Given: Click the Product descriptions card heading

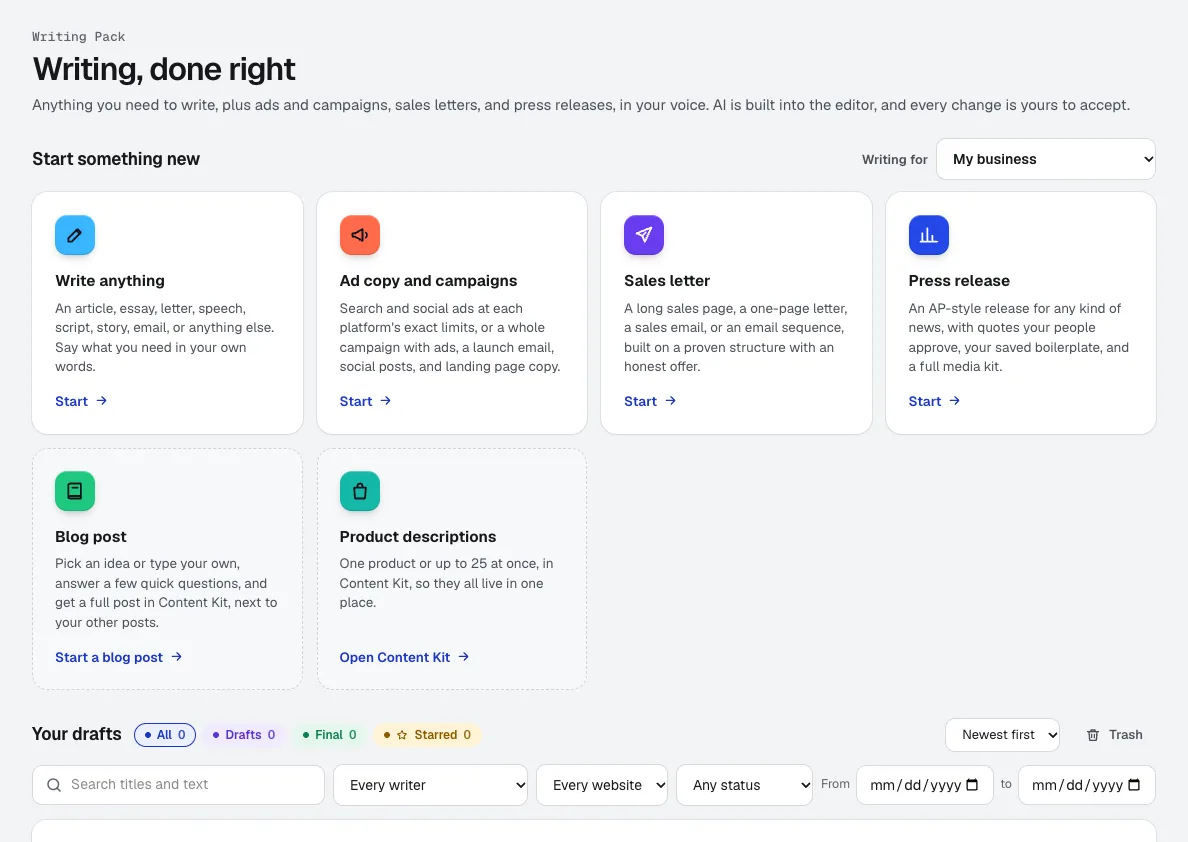Looking at the screenshot, I should [x=417, y=537].
